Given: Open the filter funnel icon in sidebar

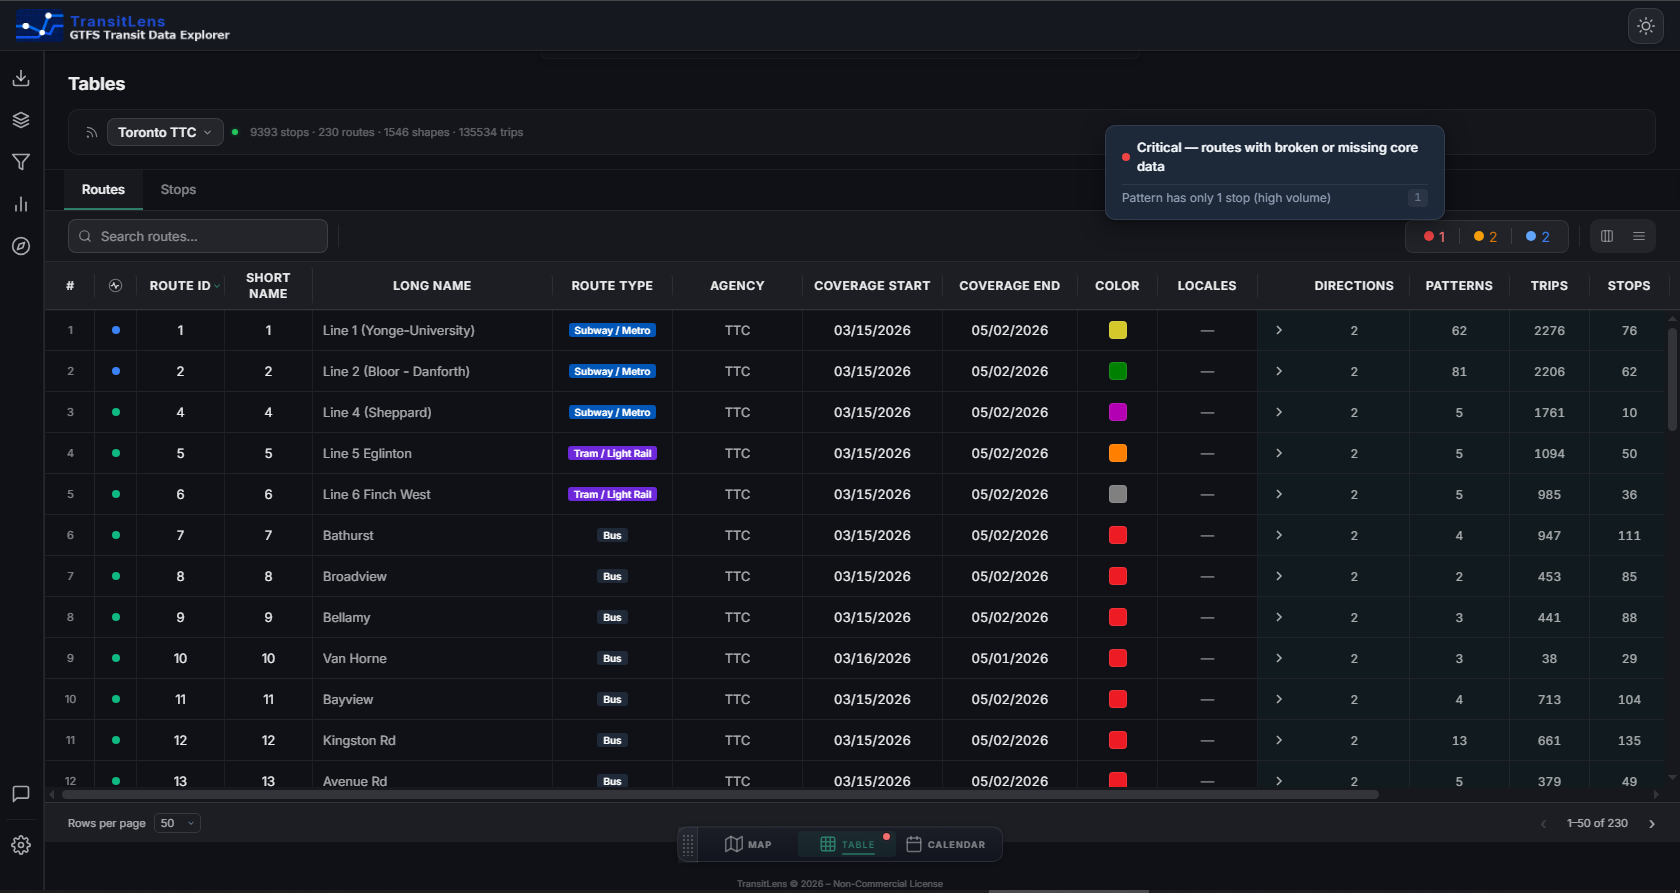Looking at the screenshot, I should click(21, 162).
